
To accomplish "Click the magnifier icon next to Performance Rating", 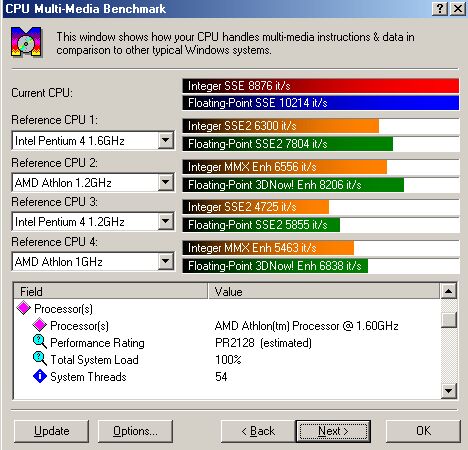I will (40, 342).
